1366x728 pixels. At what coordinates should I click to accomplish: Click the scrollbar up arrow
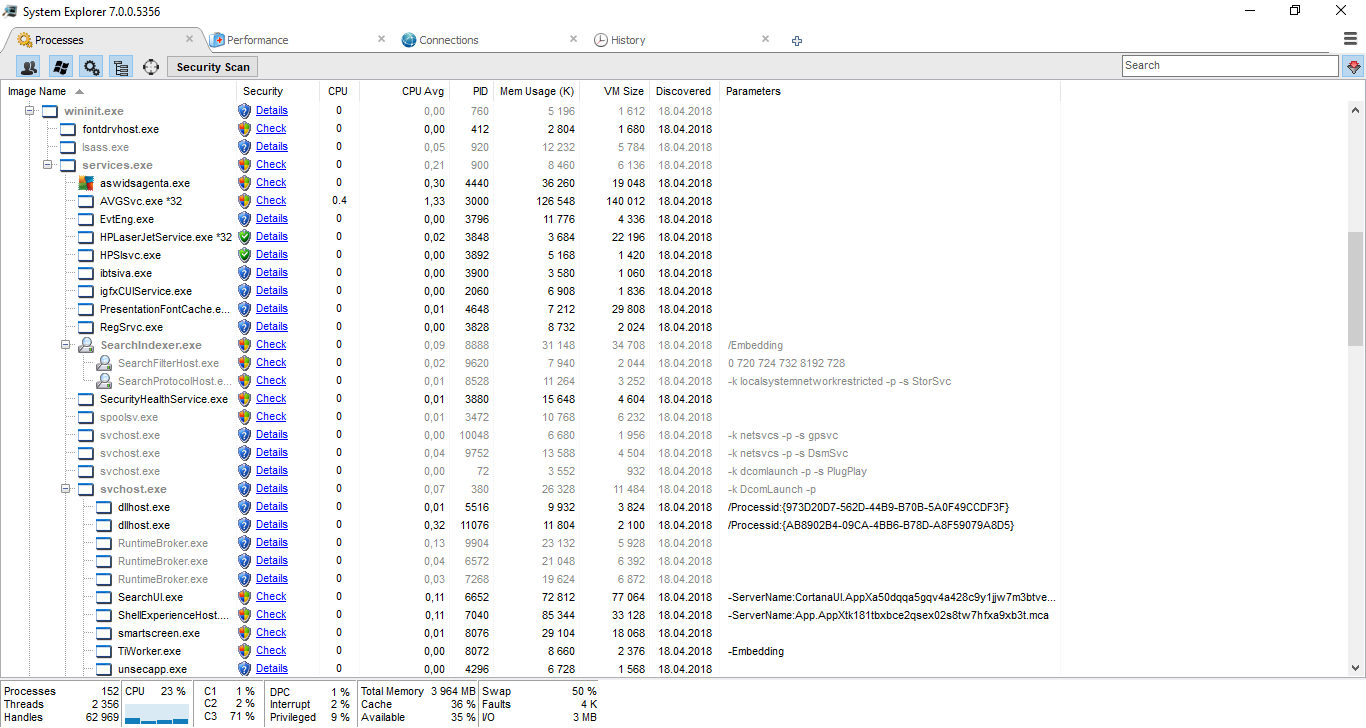pos(1355,110)
